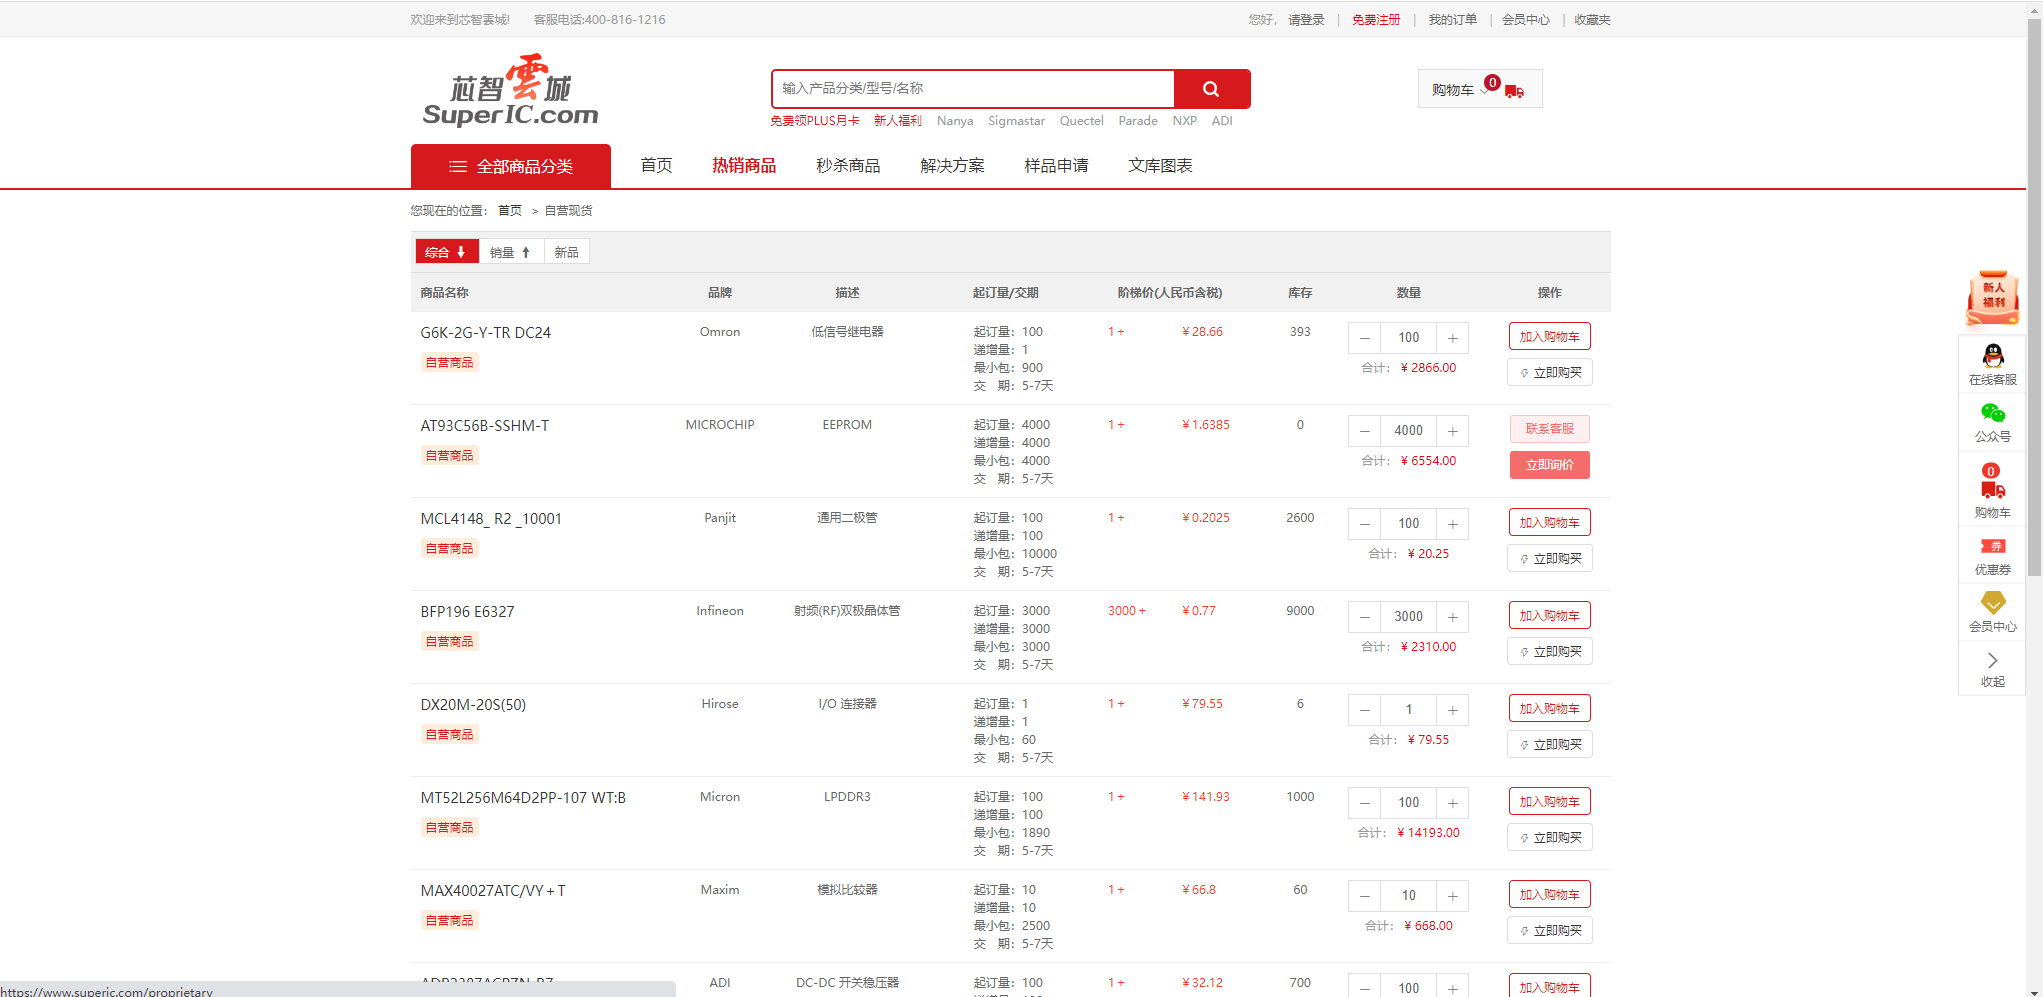
Task: Decrease quantity for MT52L256M64D2PP-107 WT:B
Action: coord(1364,803)
